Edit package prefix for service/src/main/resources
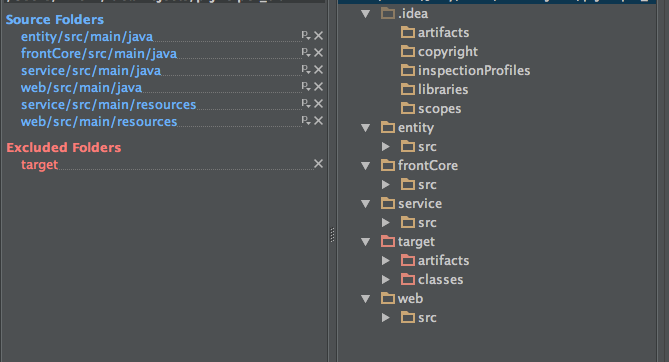Viewport: 669px width, 362px height. 306,104
